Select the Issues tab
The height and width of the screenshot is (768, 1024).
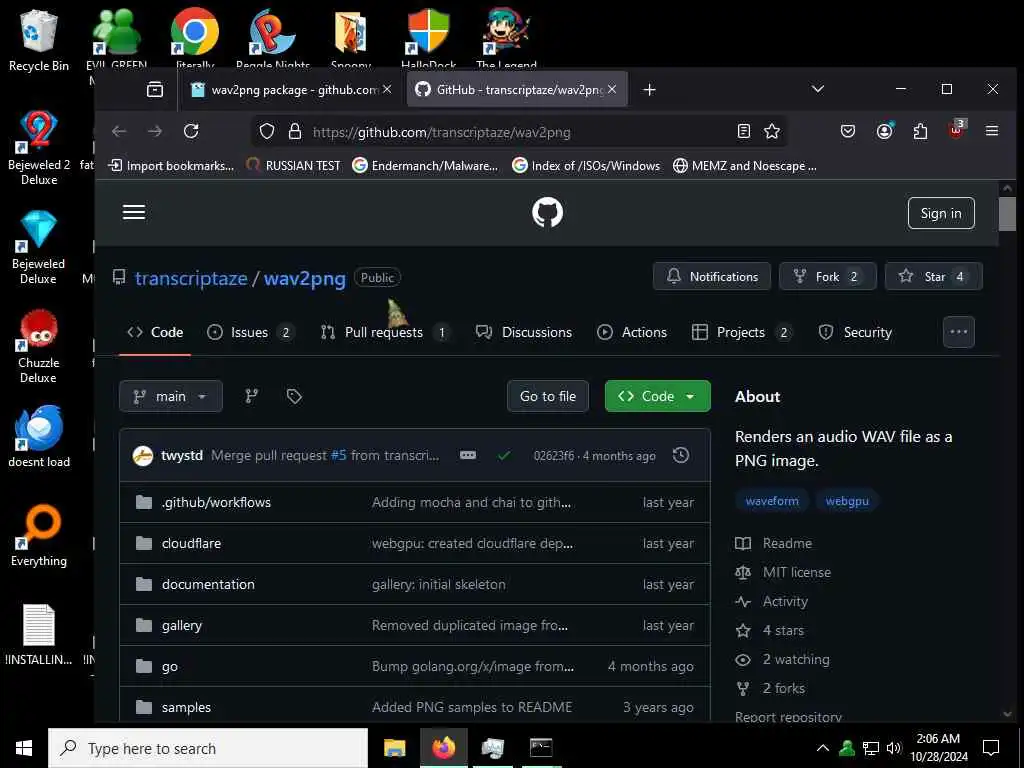pos(249,332)
